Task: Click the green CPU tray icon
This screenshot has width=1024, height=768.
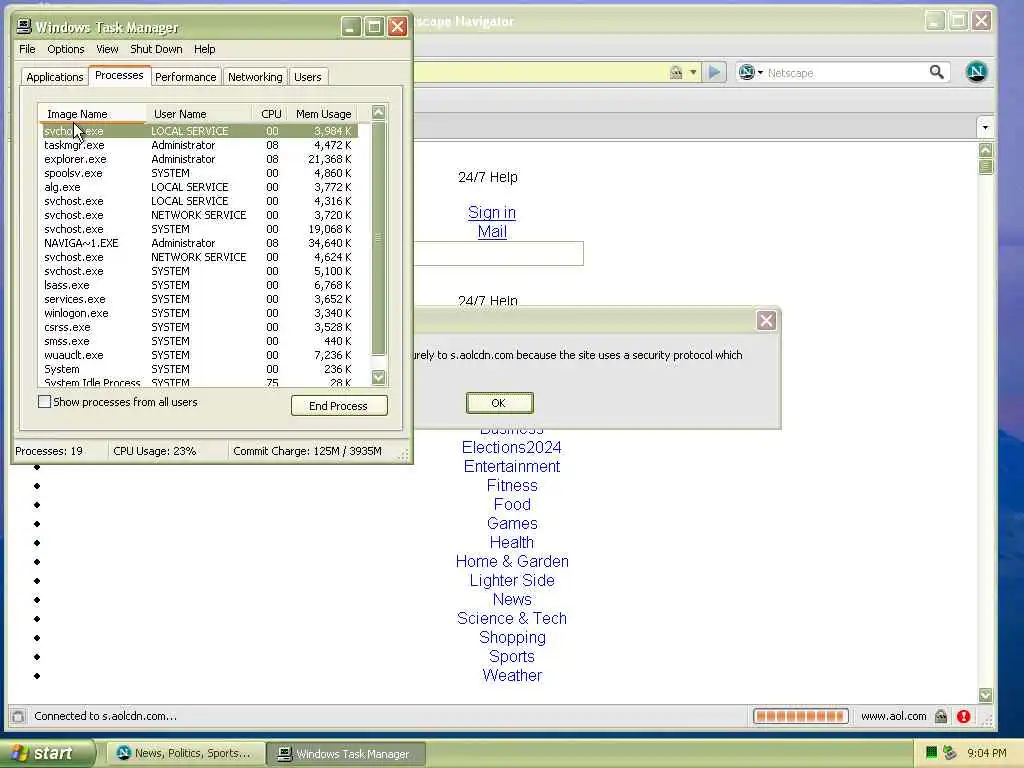Action: [x=932, y=753]
